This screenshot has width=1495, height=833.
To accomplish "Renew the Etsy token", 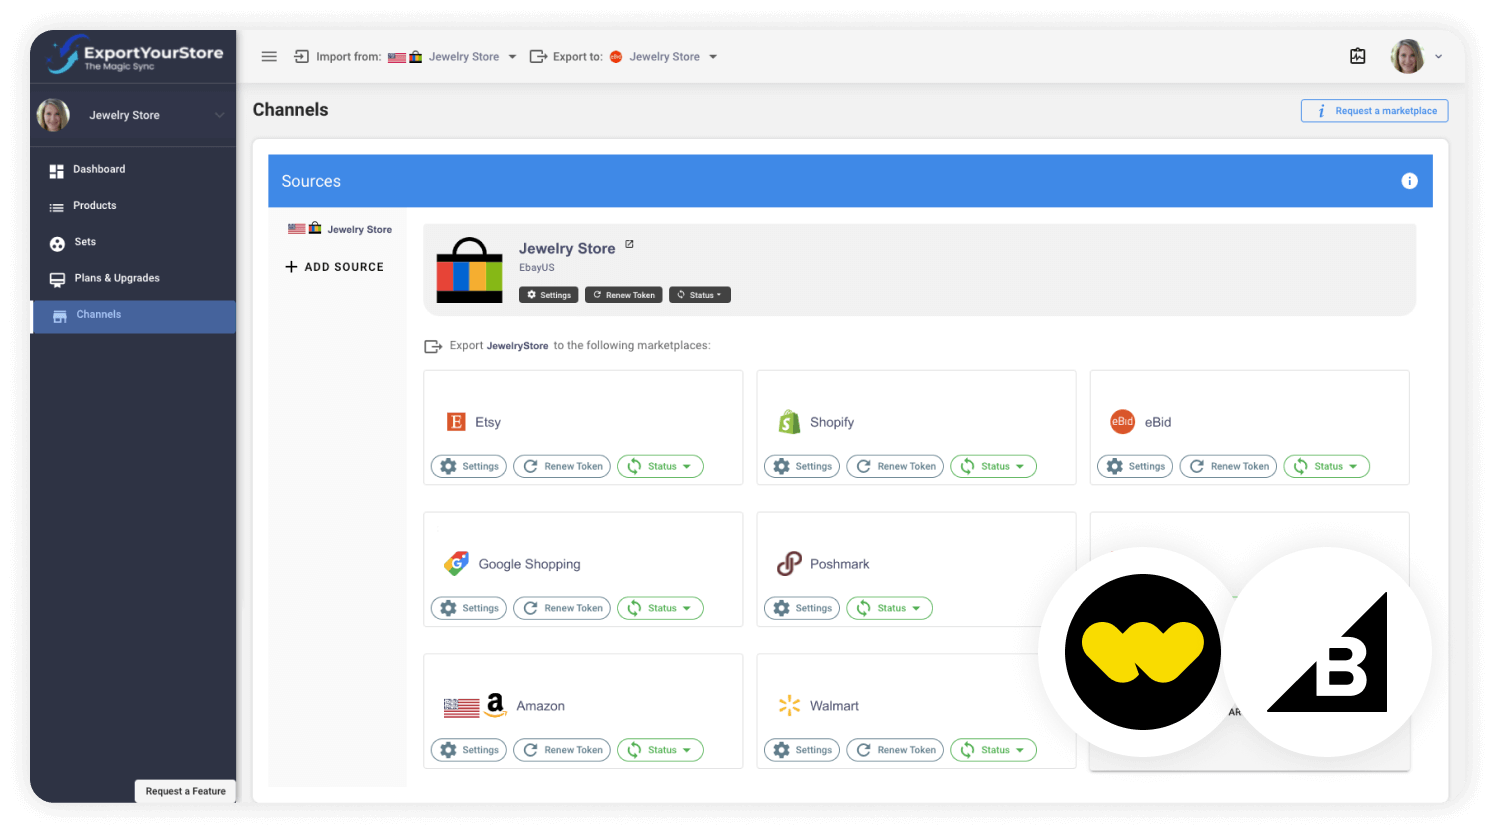I will point(562,466).
